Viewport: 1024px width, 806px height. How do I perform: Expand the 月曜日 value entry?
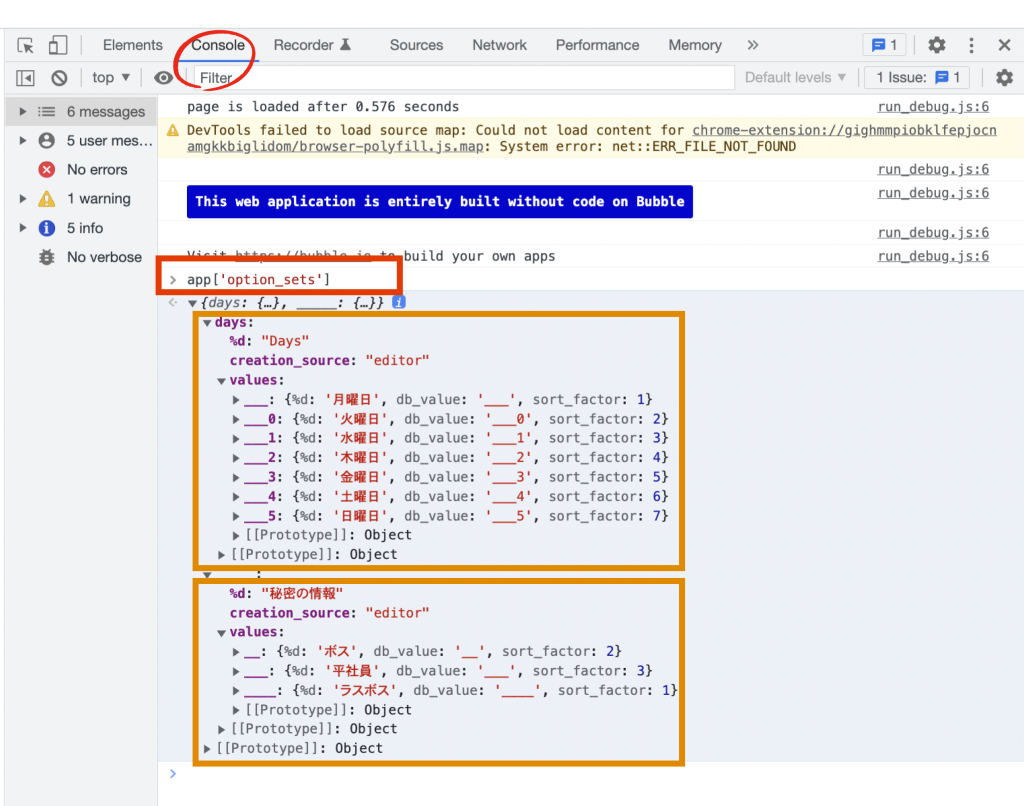click(x=236, y=400)
